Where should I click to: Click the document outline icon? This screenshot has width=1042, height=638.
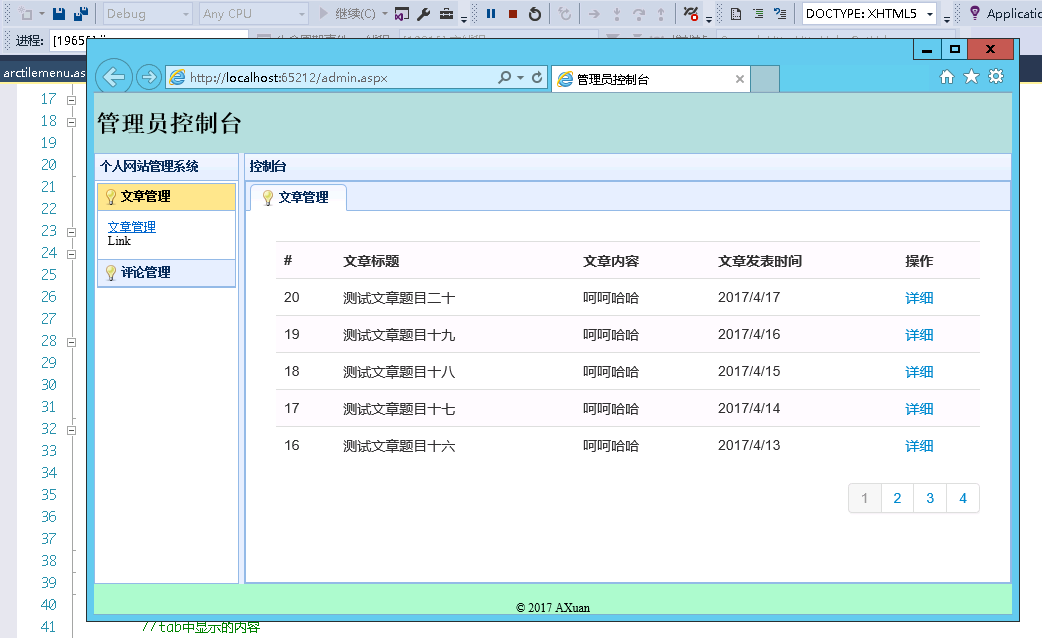coord(736,13)
